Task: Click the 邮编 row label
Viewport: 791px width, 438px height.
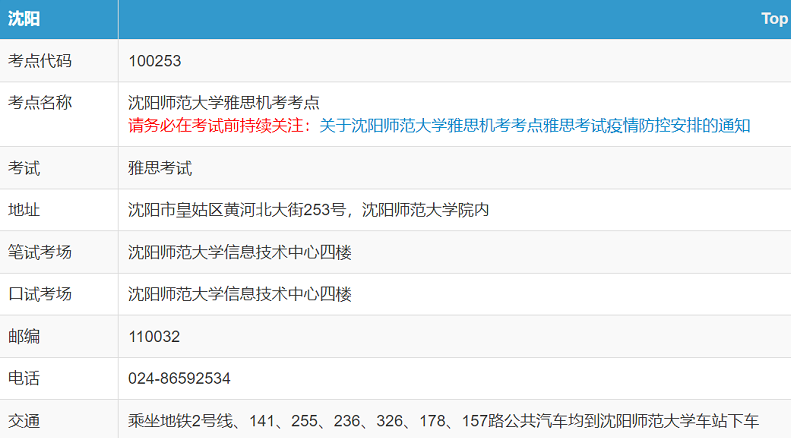Action: (24, 336)
